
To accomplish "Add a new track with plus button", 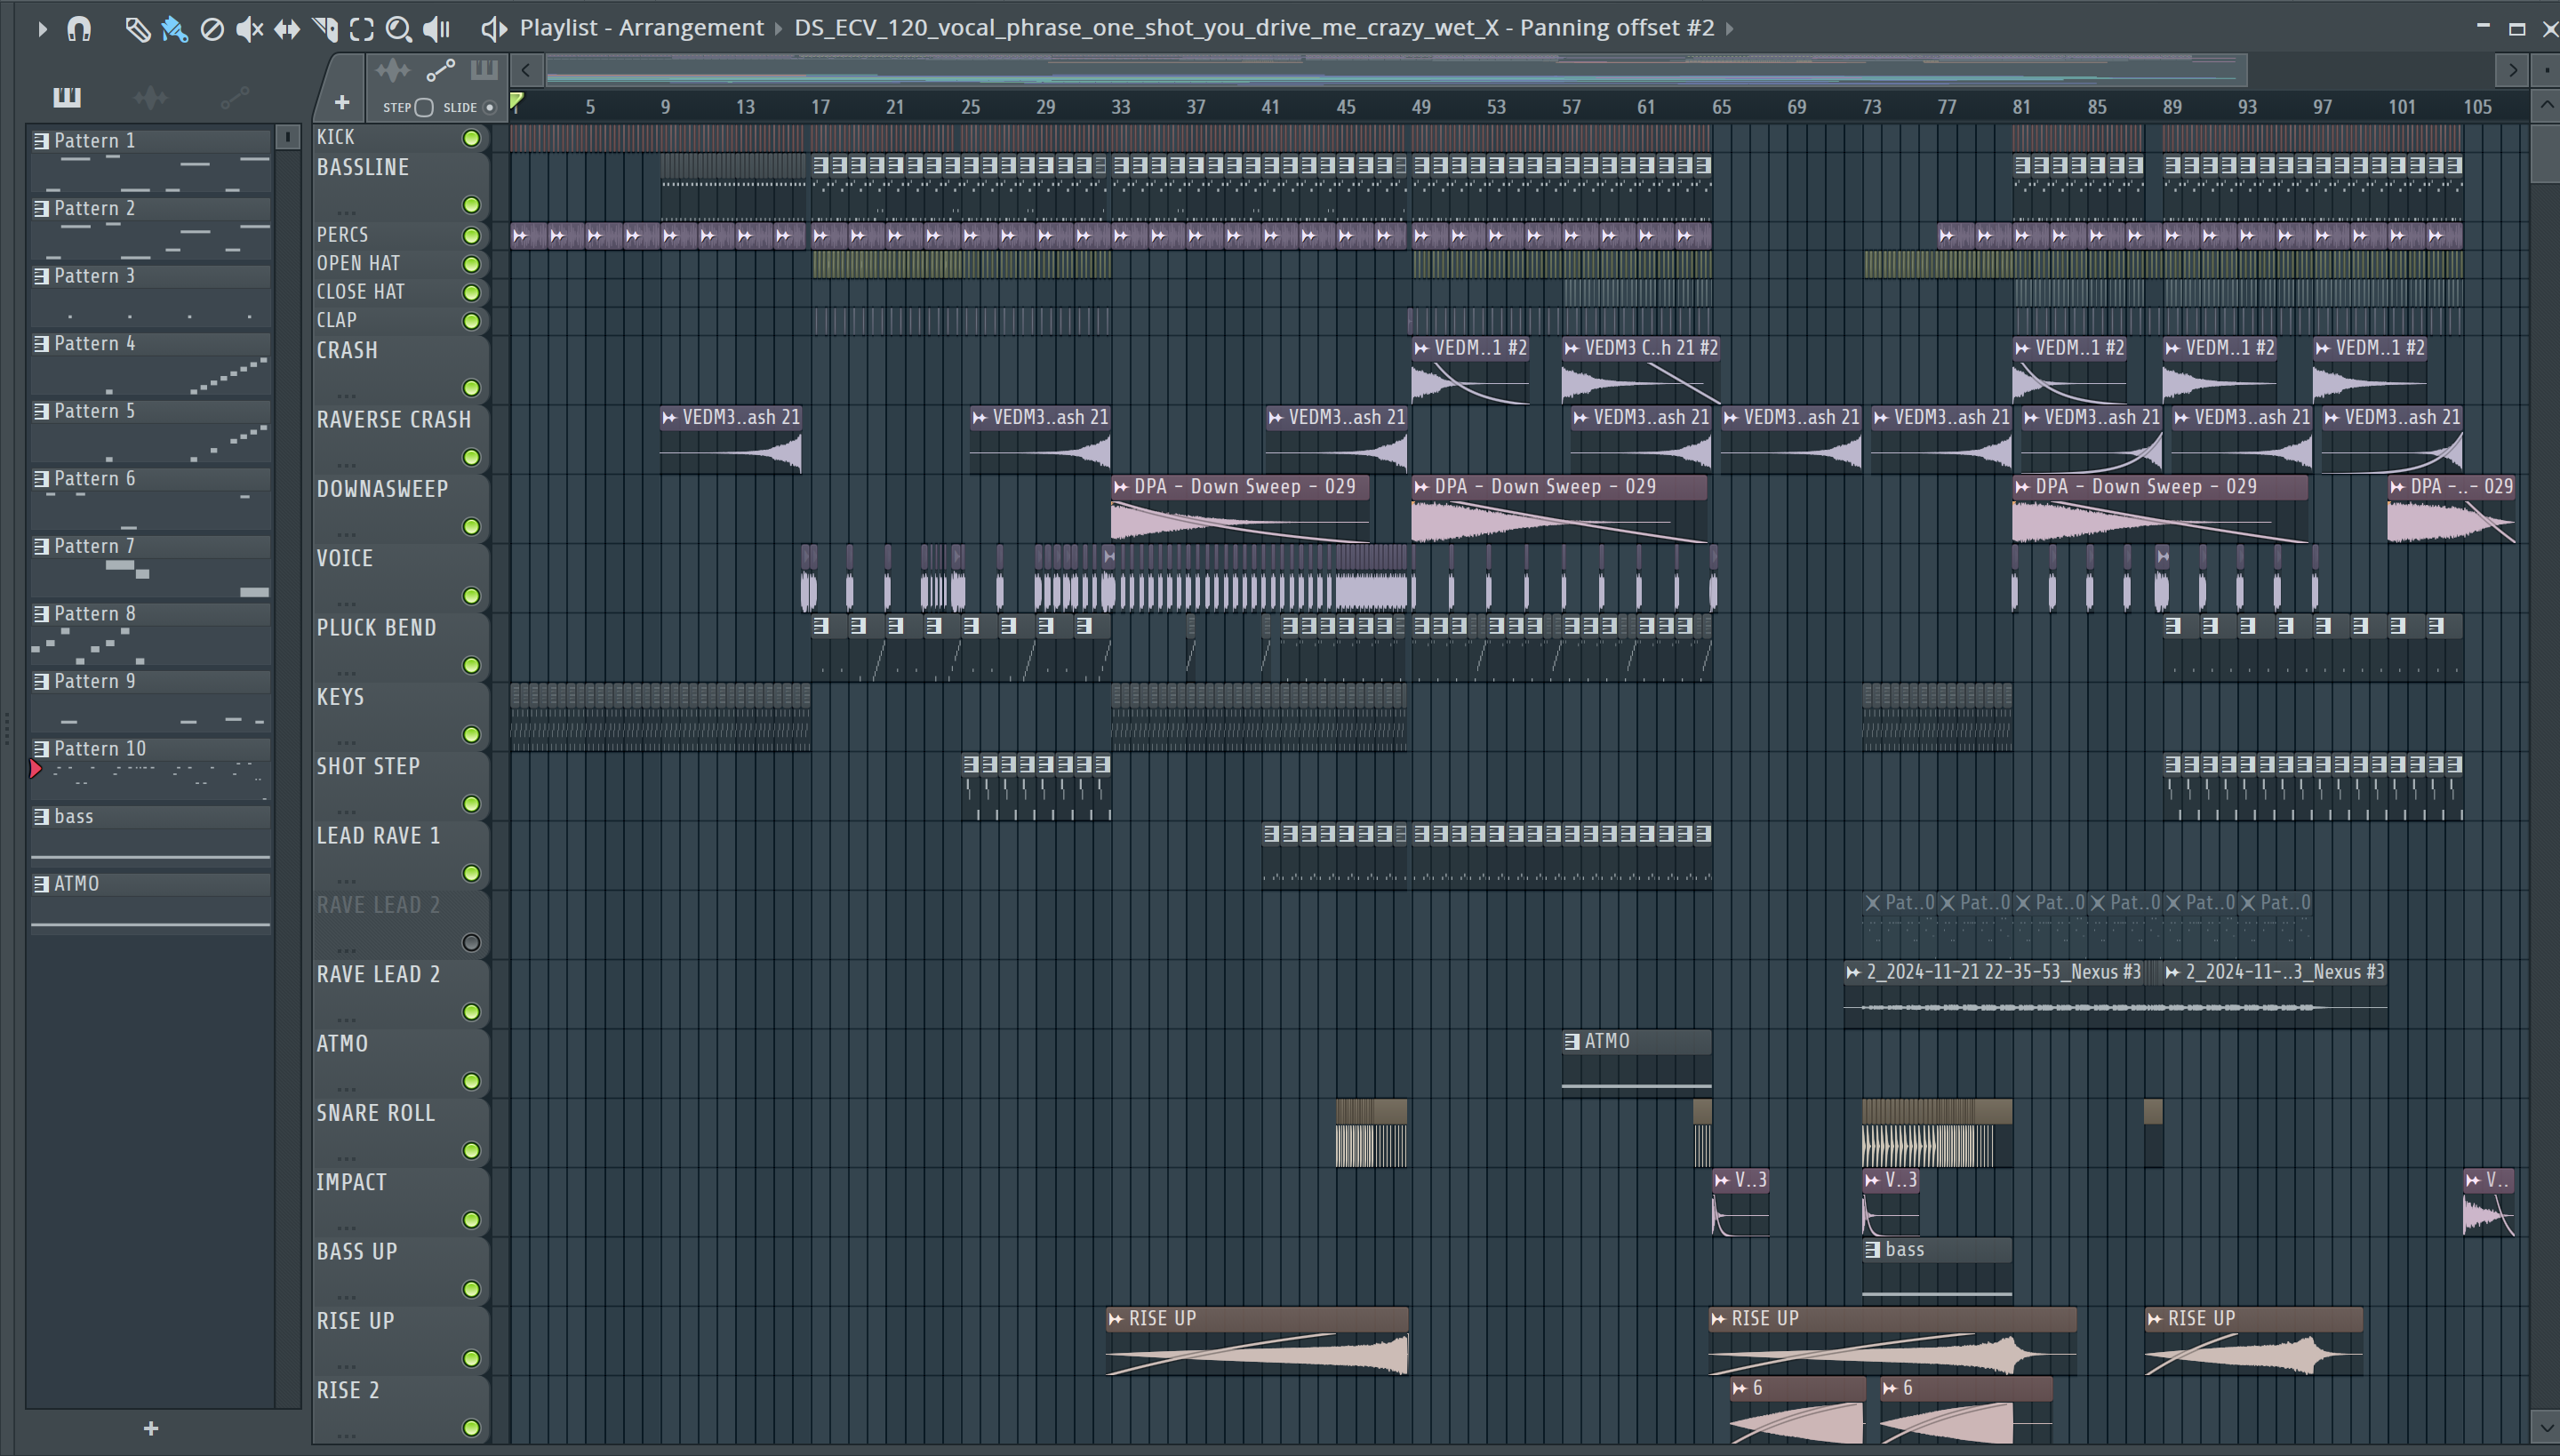I will click(342, 102).
